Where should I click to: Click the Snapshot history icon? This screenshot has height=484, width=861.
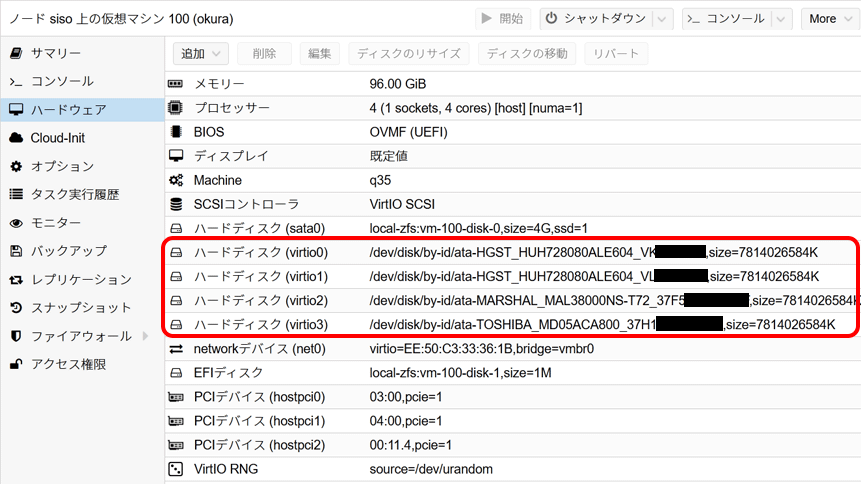[x=16, y=308]
